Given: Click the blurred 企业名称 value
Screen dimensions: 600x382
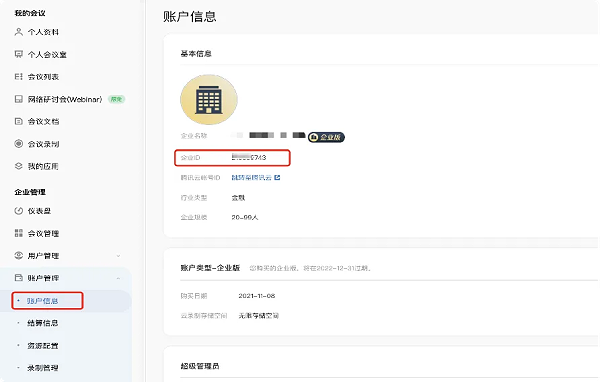Looking at the screenshot, I should (x=268, y=135).
